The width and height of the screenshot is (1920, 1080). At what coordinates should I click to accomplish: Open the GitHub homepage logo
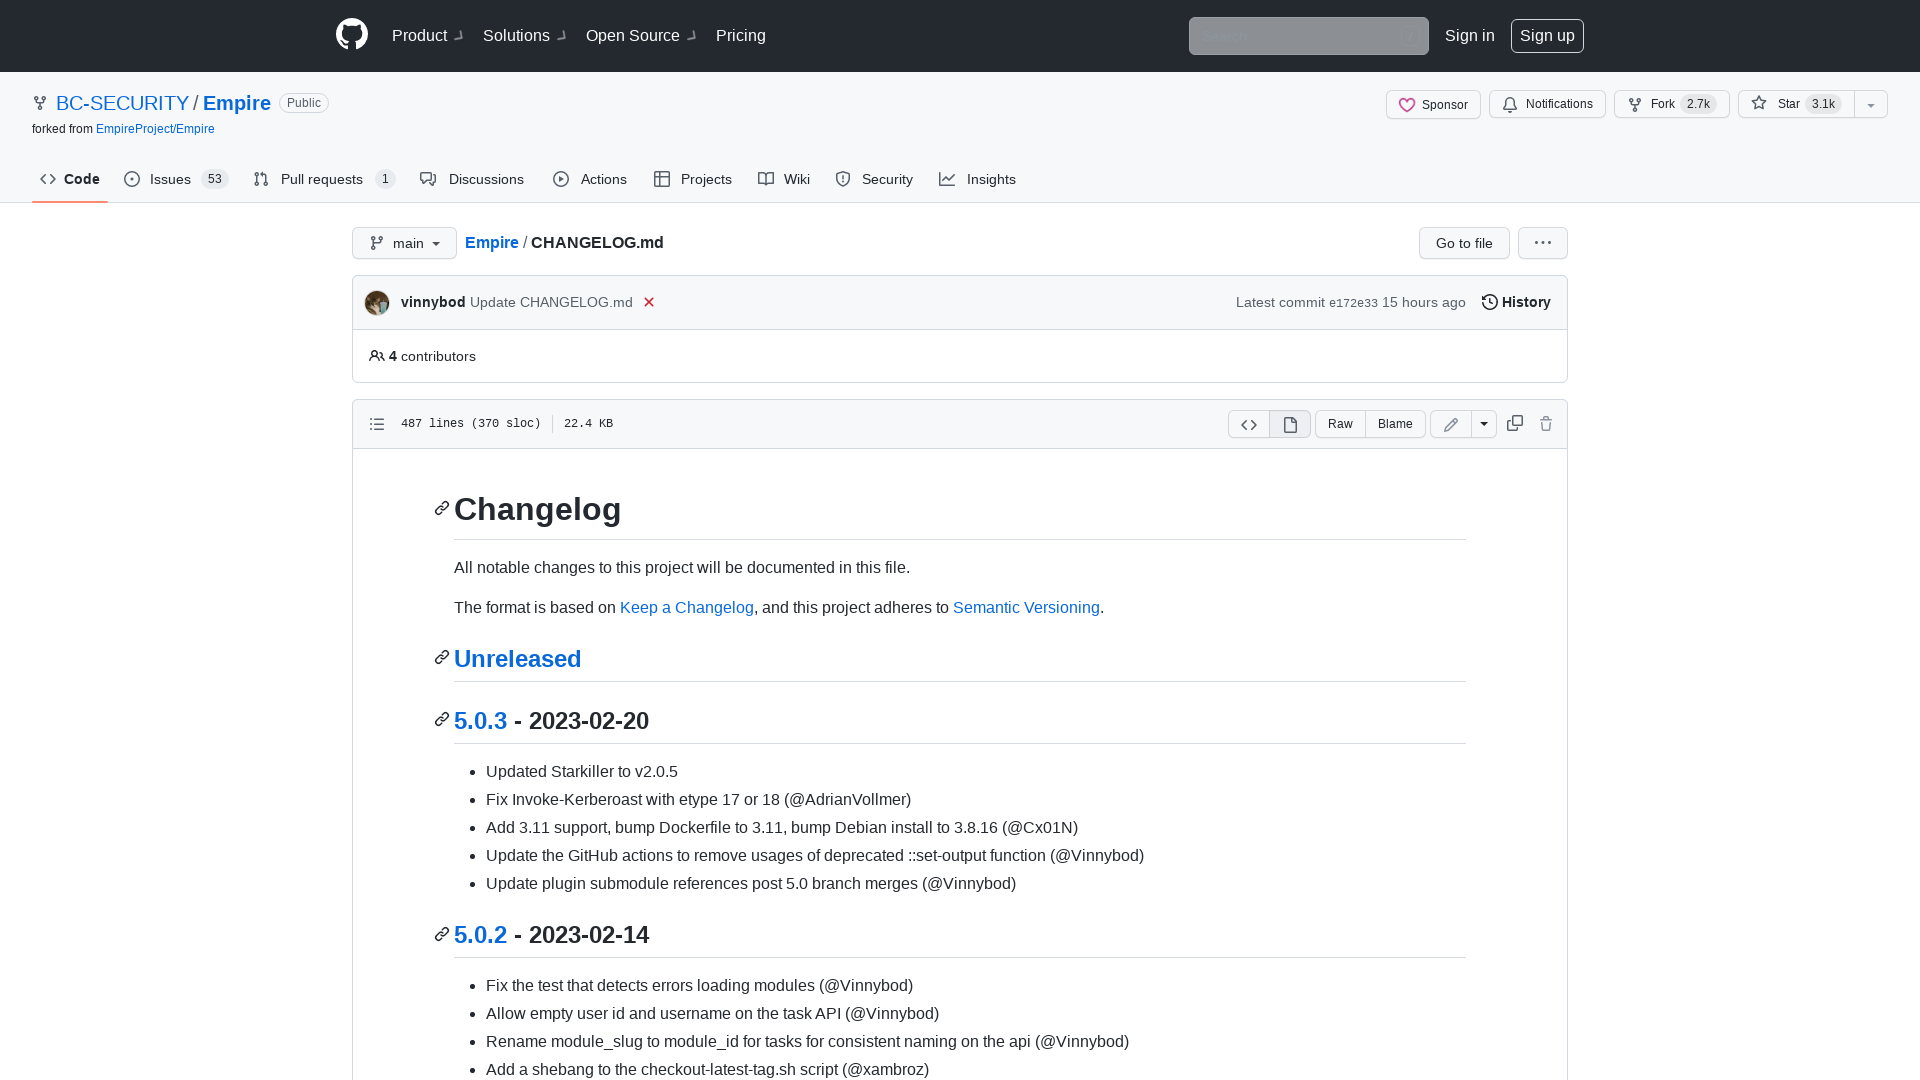(352, 35)
